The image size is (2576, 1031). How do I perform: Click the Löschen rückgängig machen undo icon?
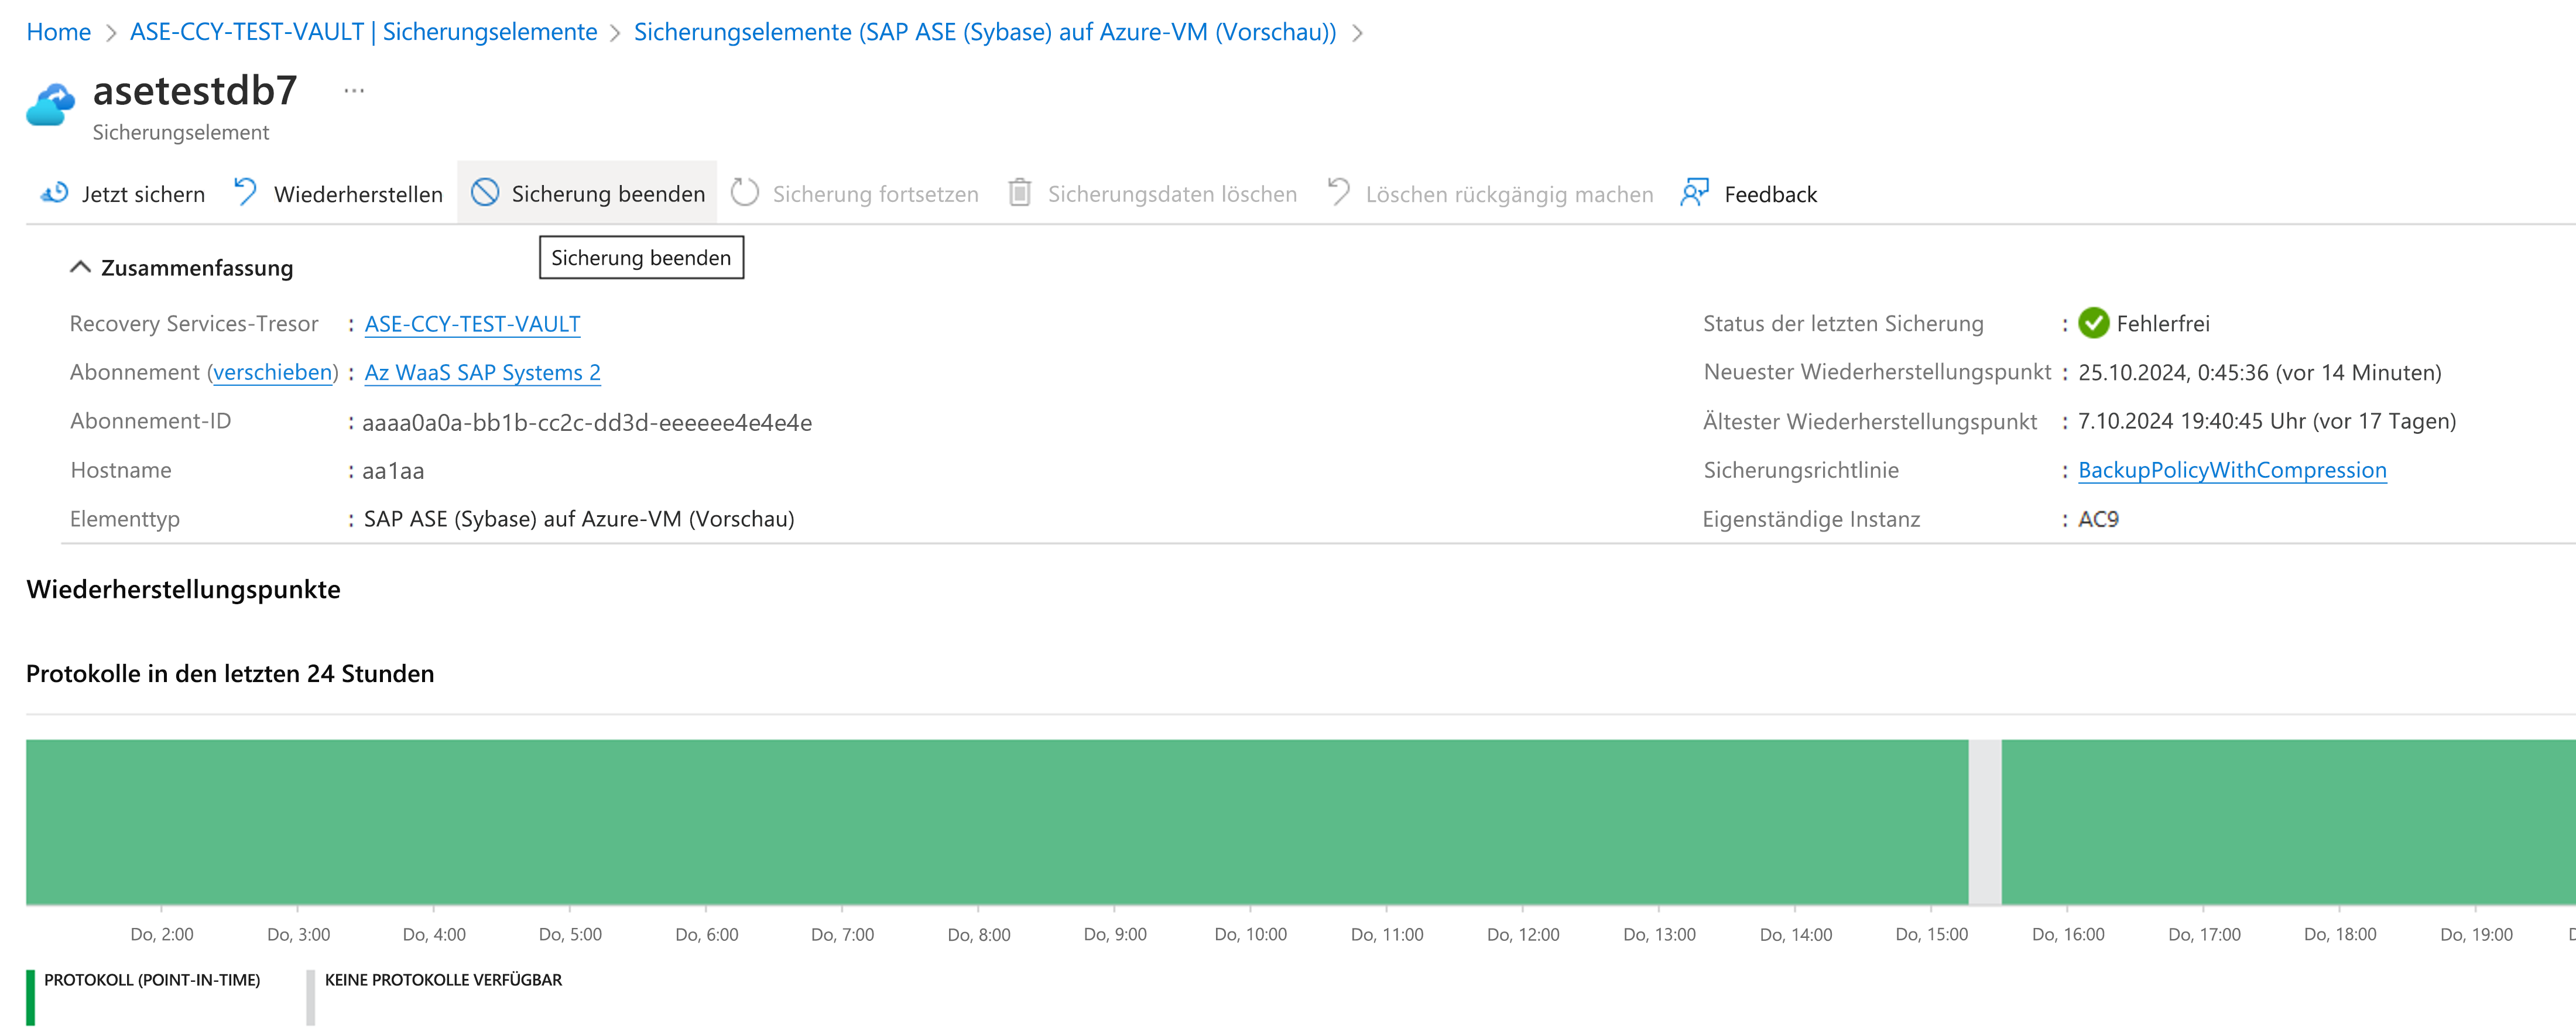pyautogui.click(x=1338, y=192)
